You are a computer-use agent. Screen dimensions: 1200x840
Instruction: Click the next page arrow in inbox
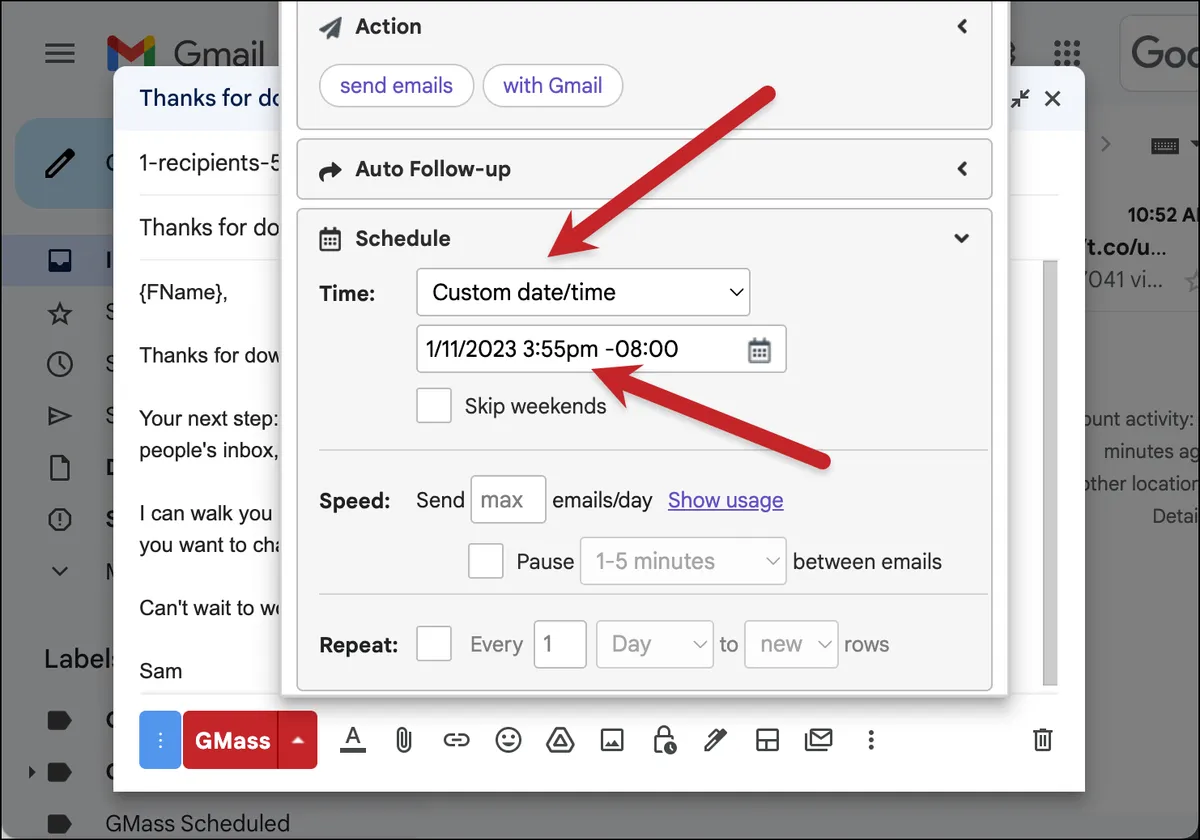coord(1106,145)
